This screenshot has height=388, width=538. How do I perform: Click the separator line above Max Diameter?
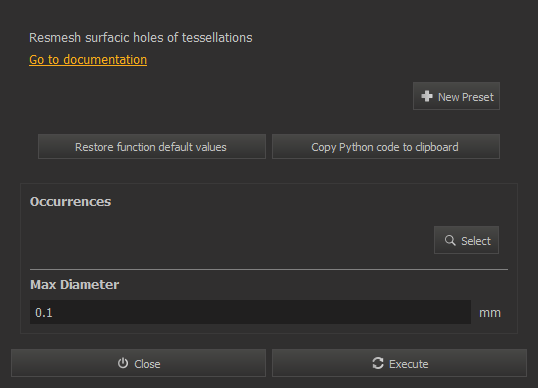click(269, 270)
